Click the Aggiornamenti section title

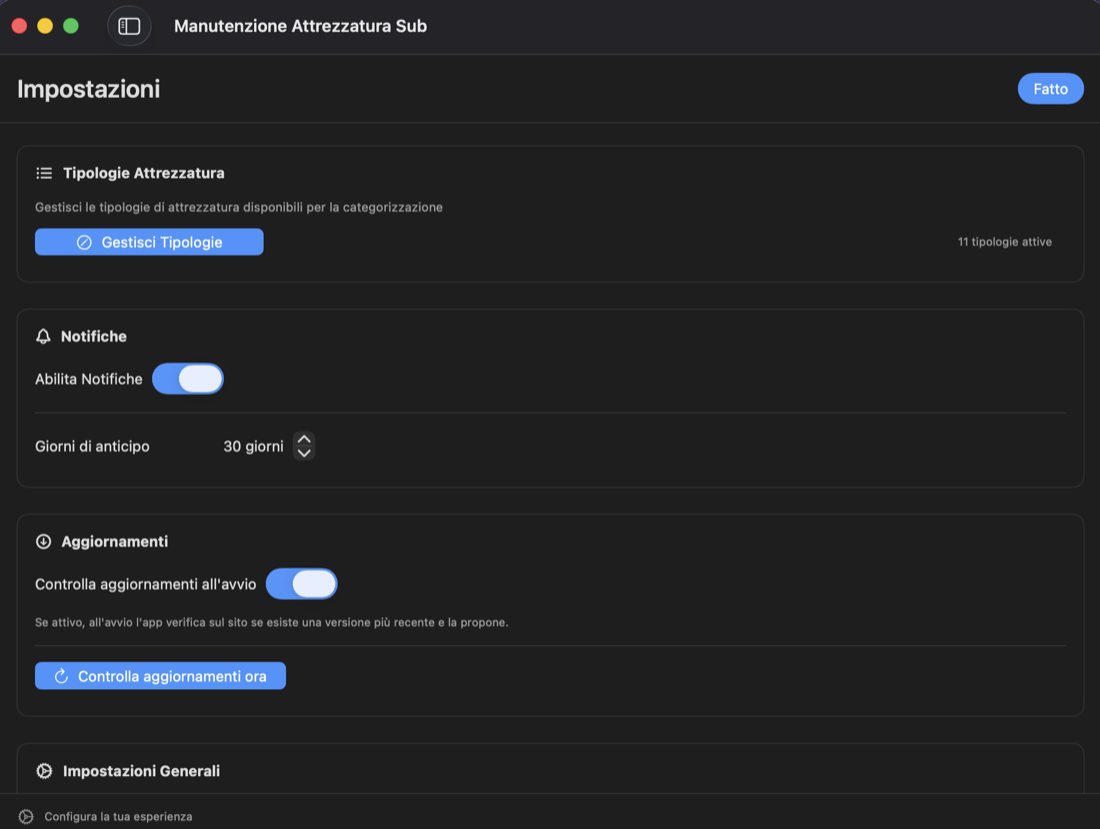tap(114, 541)
